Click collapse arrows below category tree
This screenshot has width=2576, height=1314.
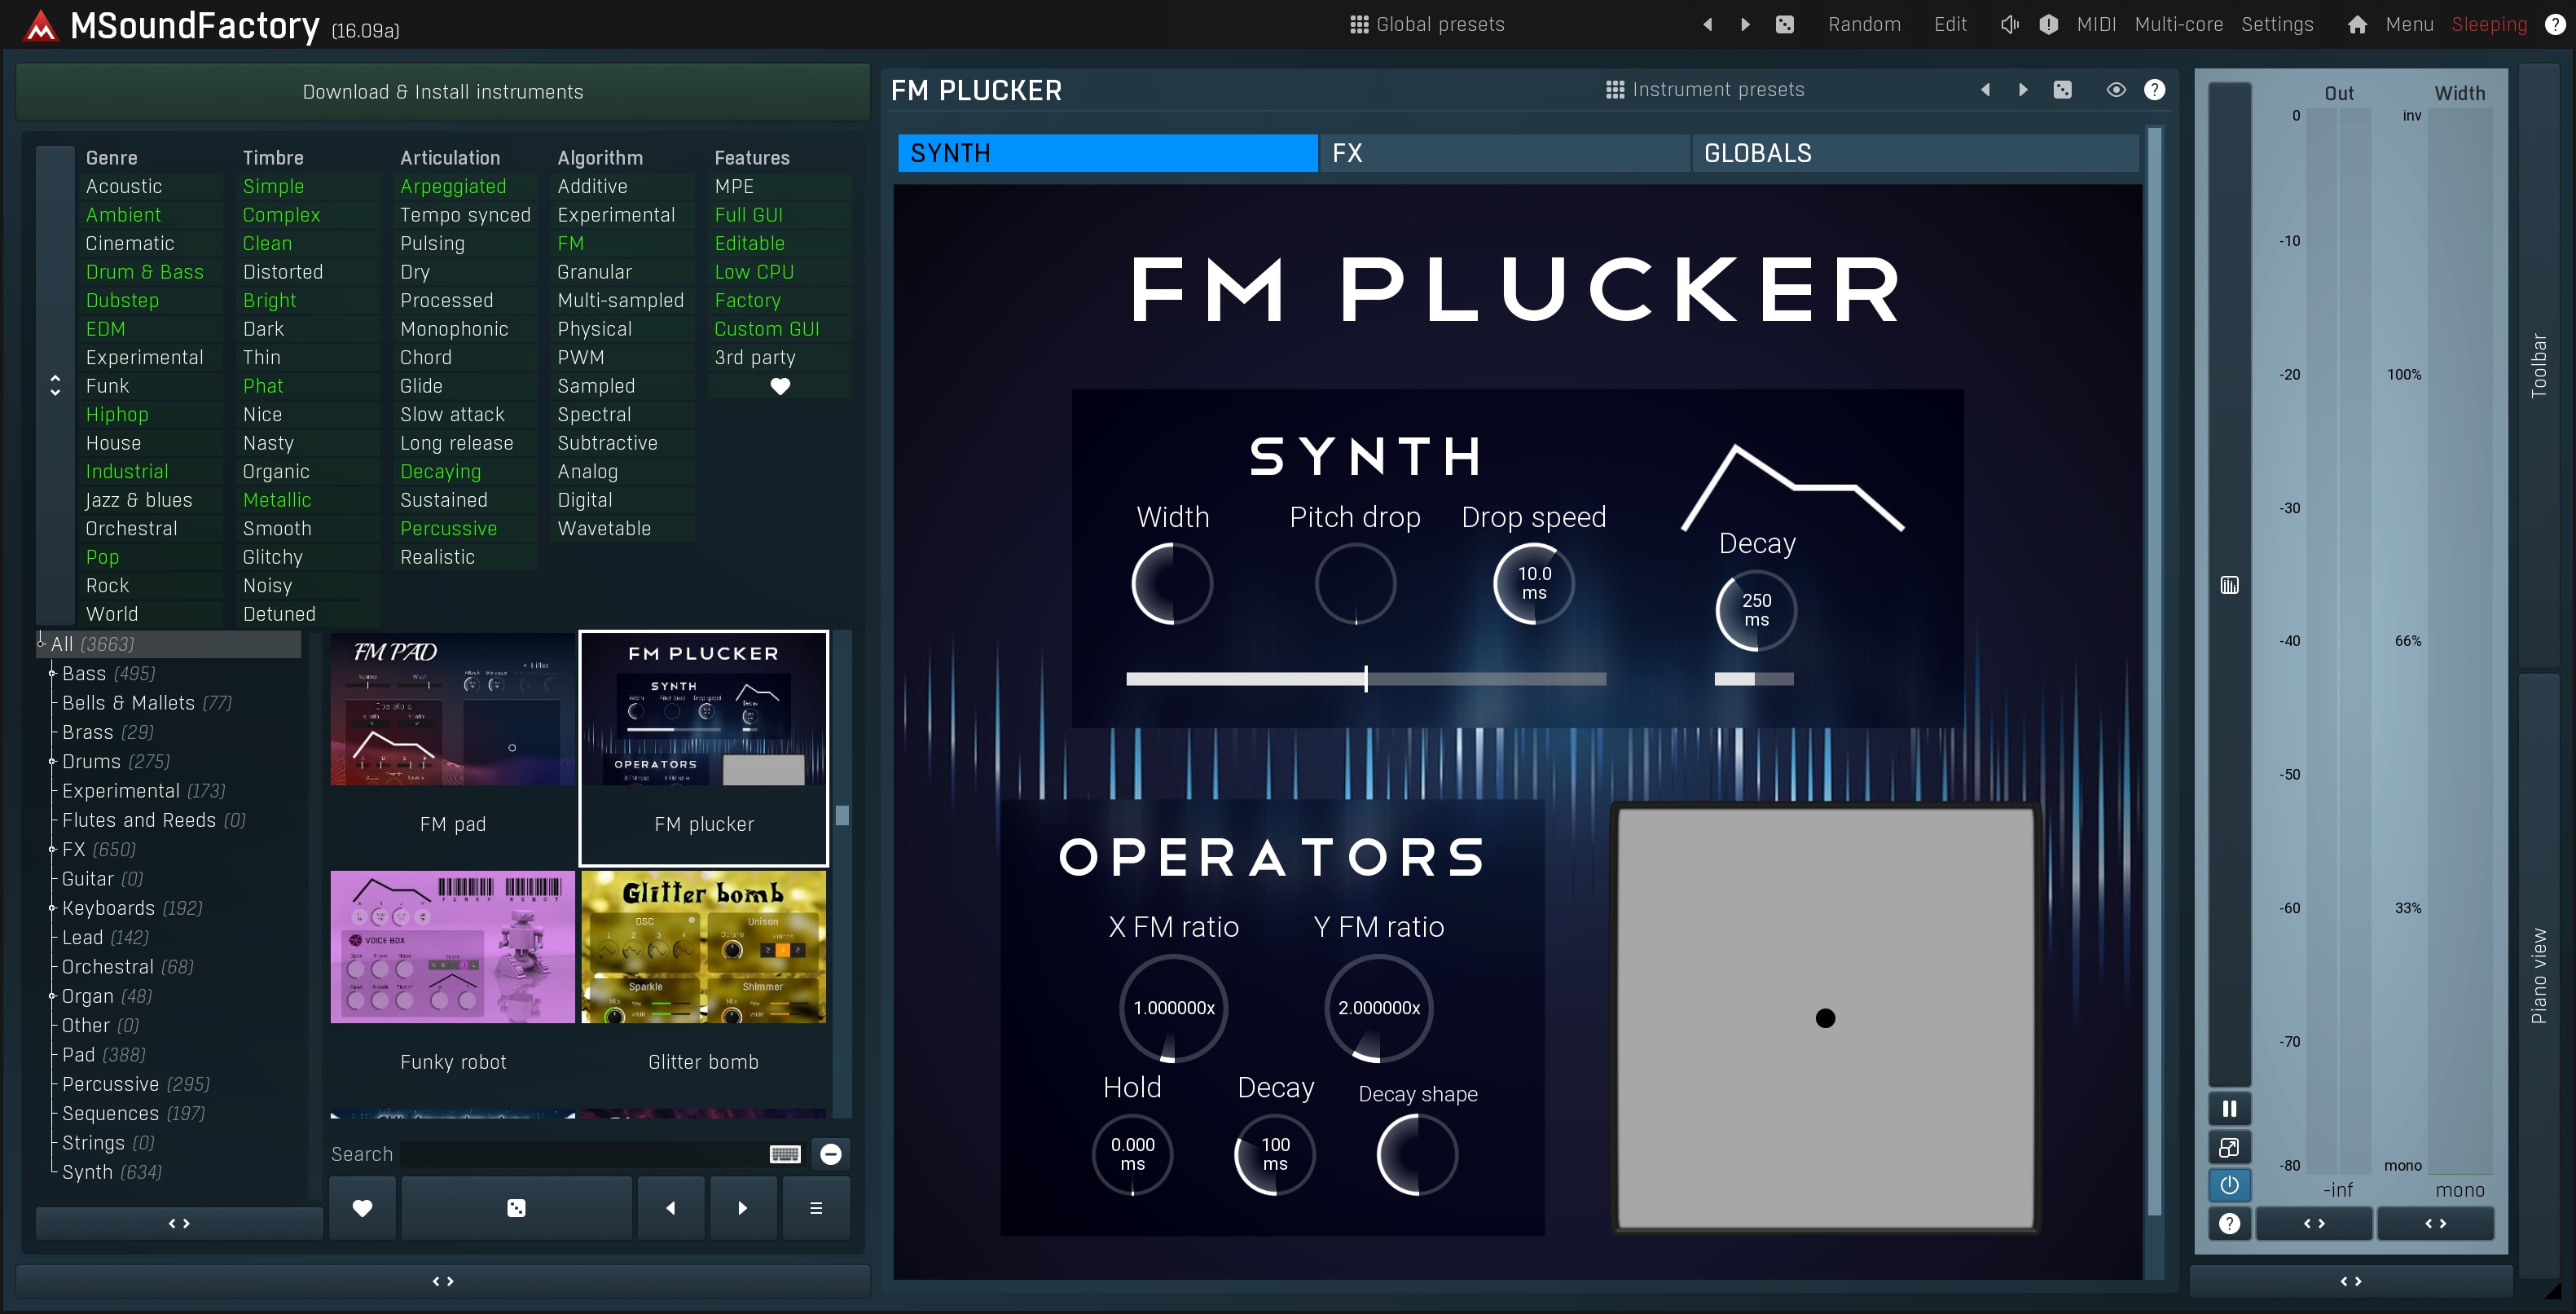tap(179, 1224)
